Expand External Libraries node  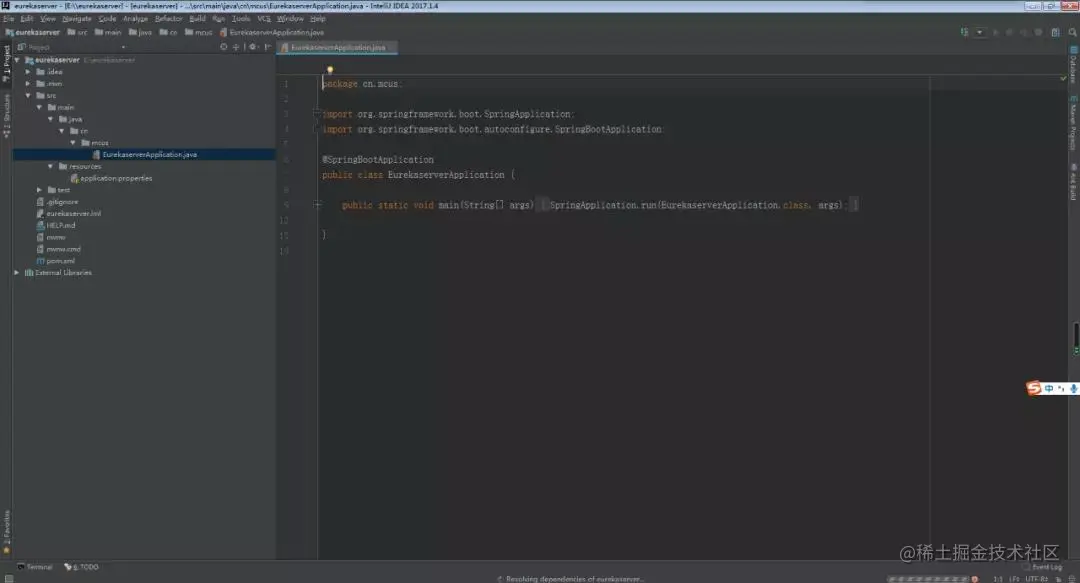(x=17, y=272)
